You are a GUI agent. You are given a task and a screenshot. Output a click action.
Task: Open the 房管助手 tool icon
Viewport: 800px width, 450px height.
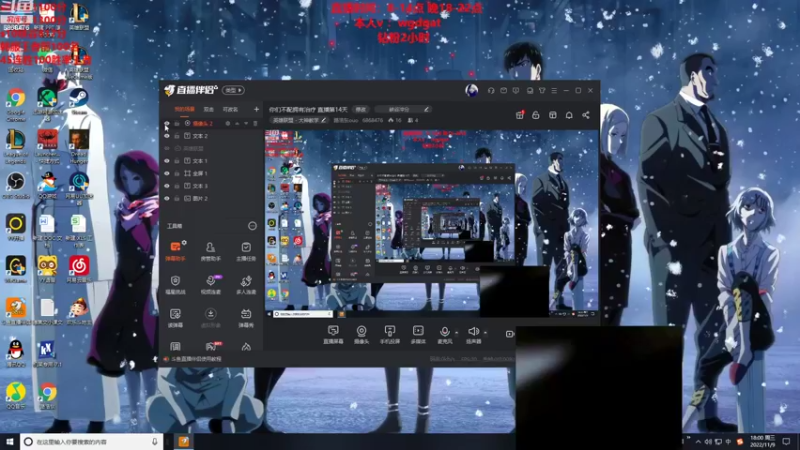click(210, 251)
